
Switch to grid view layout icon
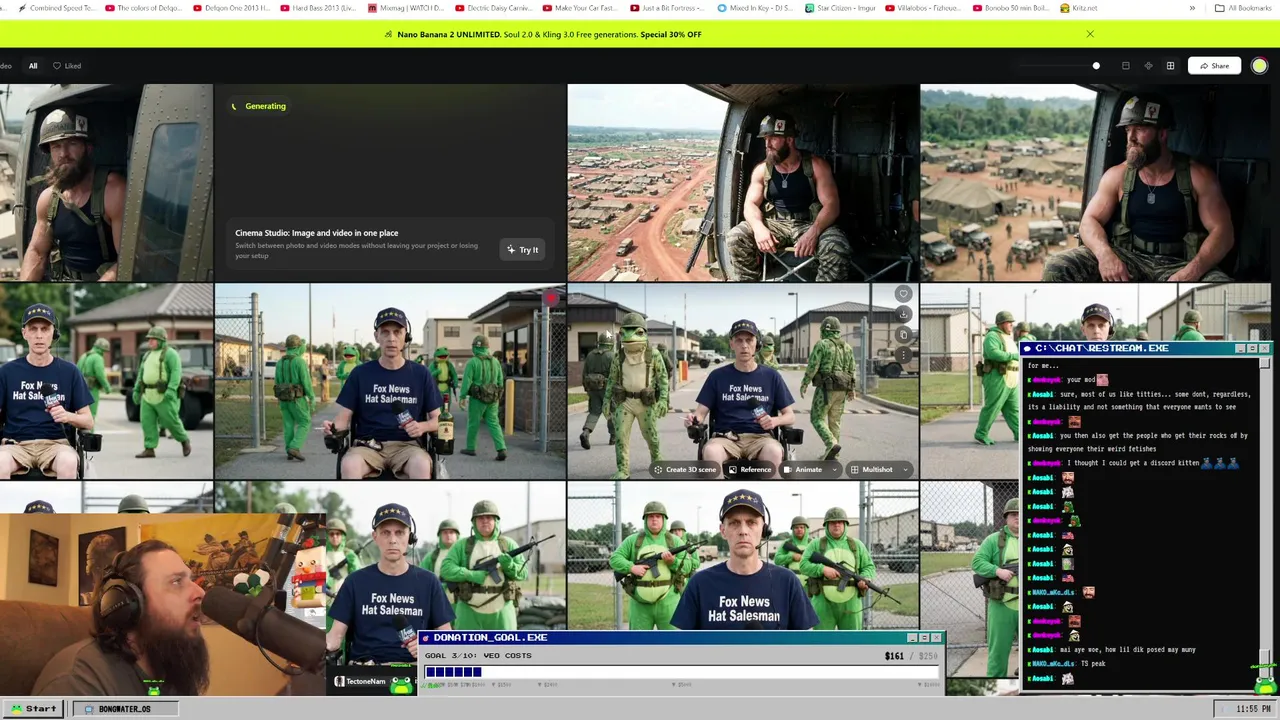point(1170,66)
